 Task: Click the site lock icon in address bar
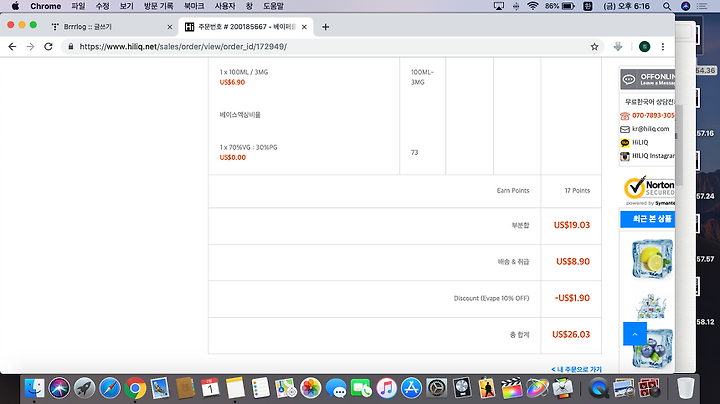pos(70,46)
